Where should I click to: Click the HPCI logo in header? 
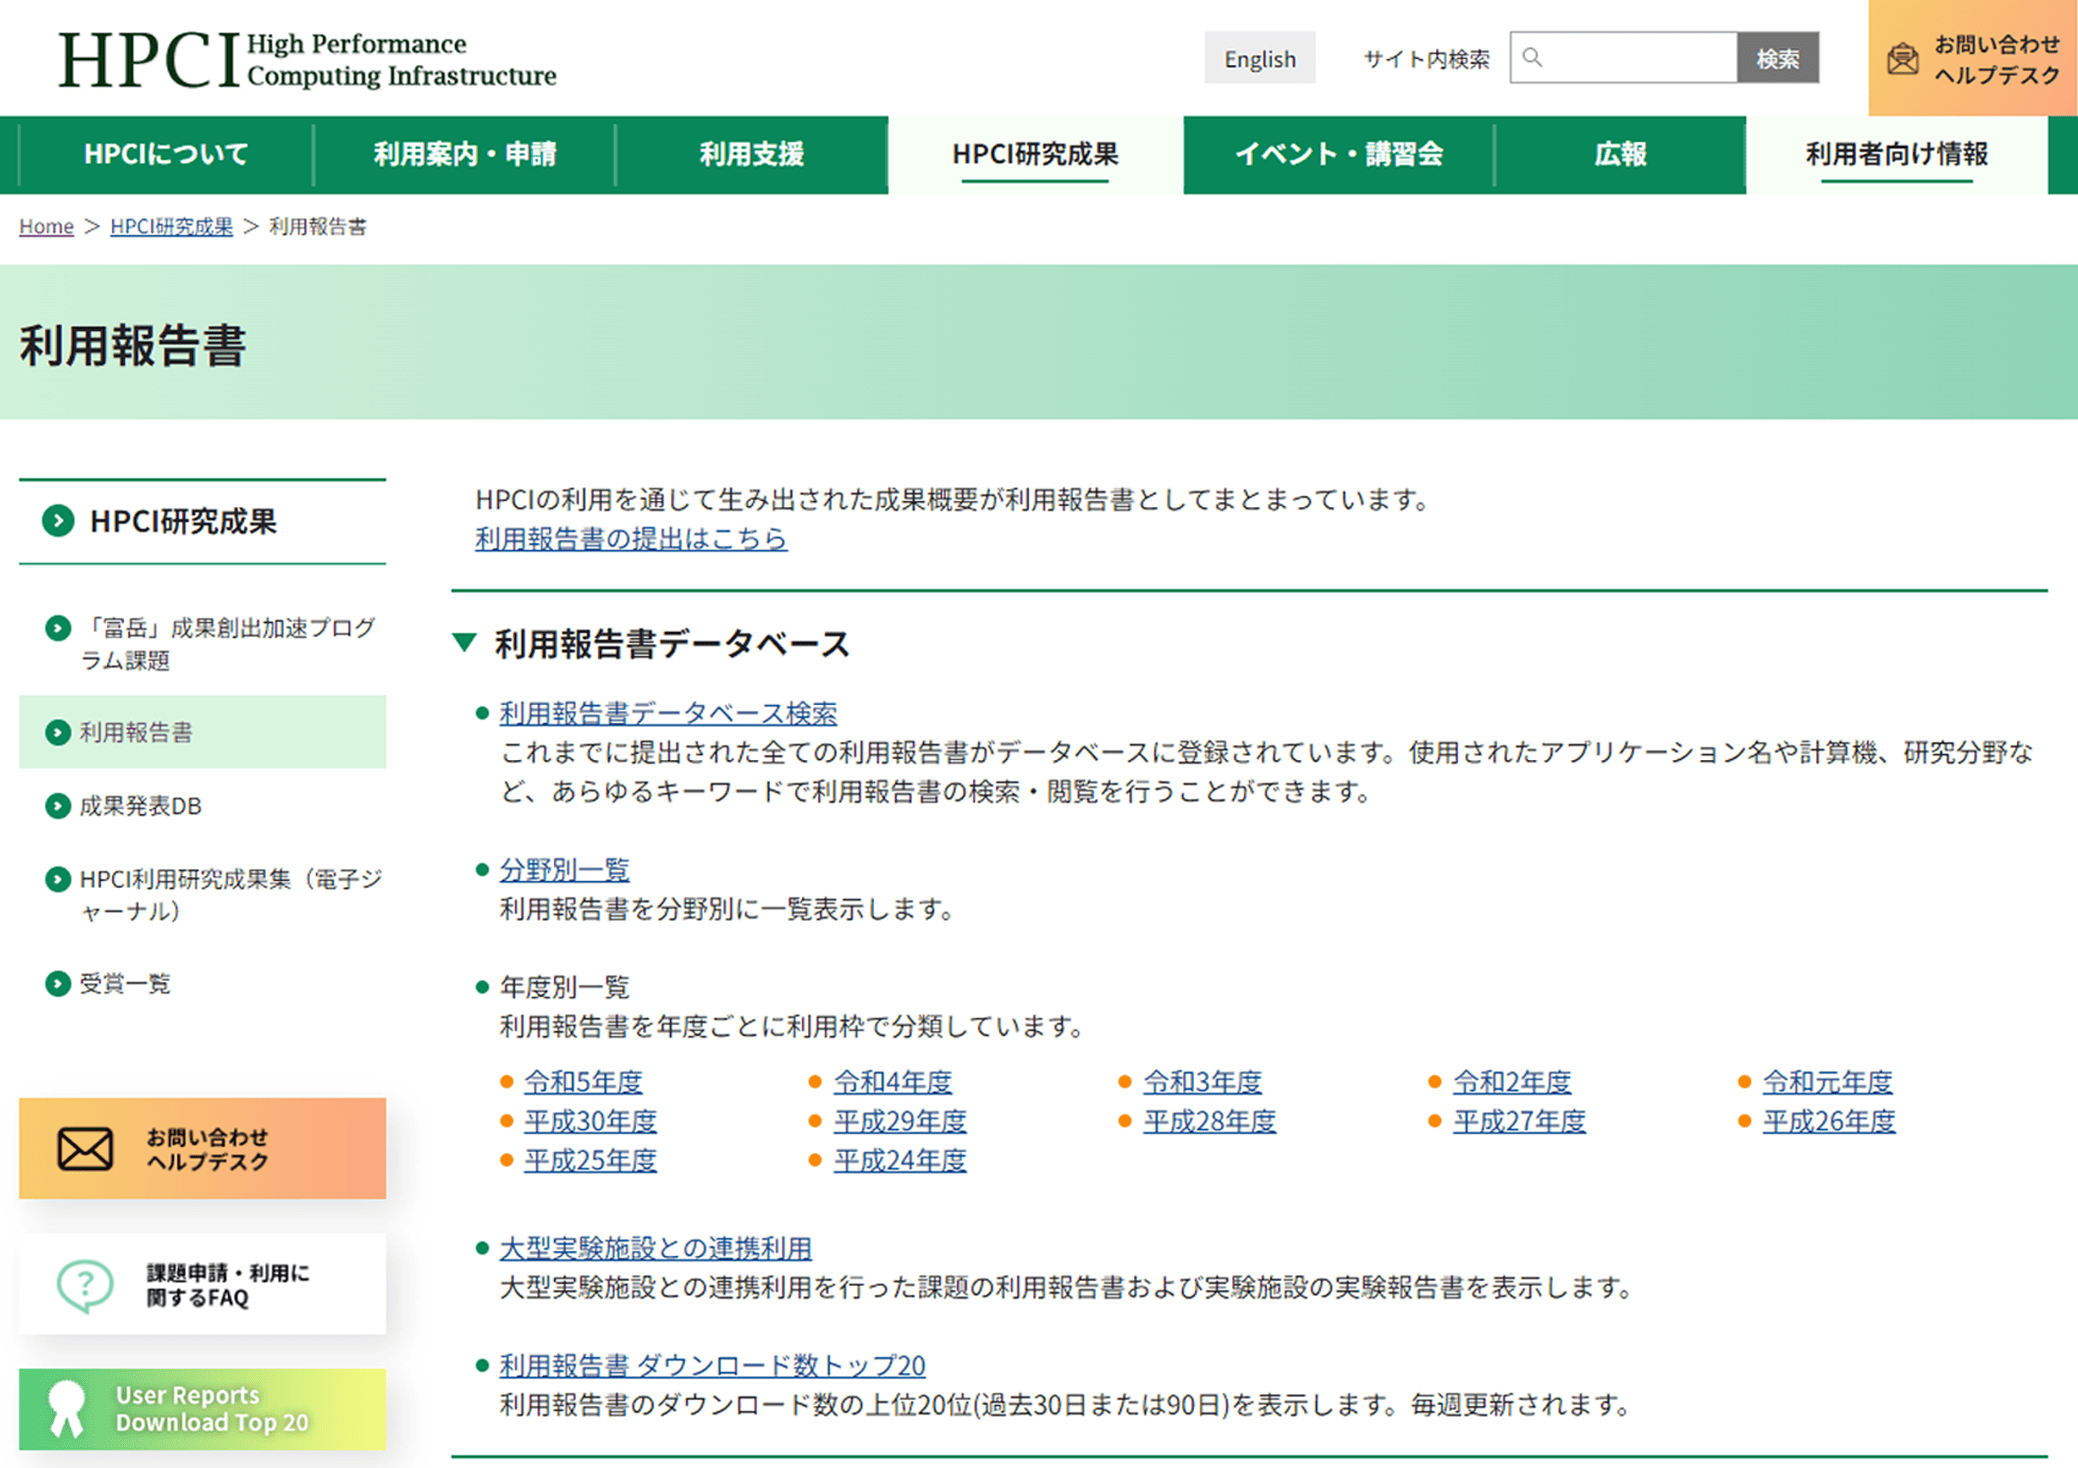(307, 60)
